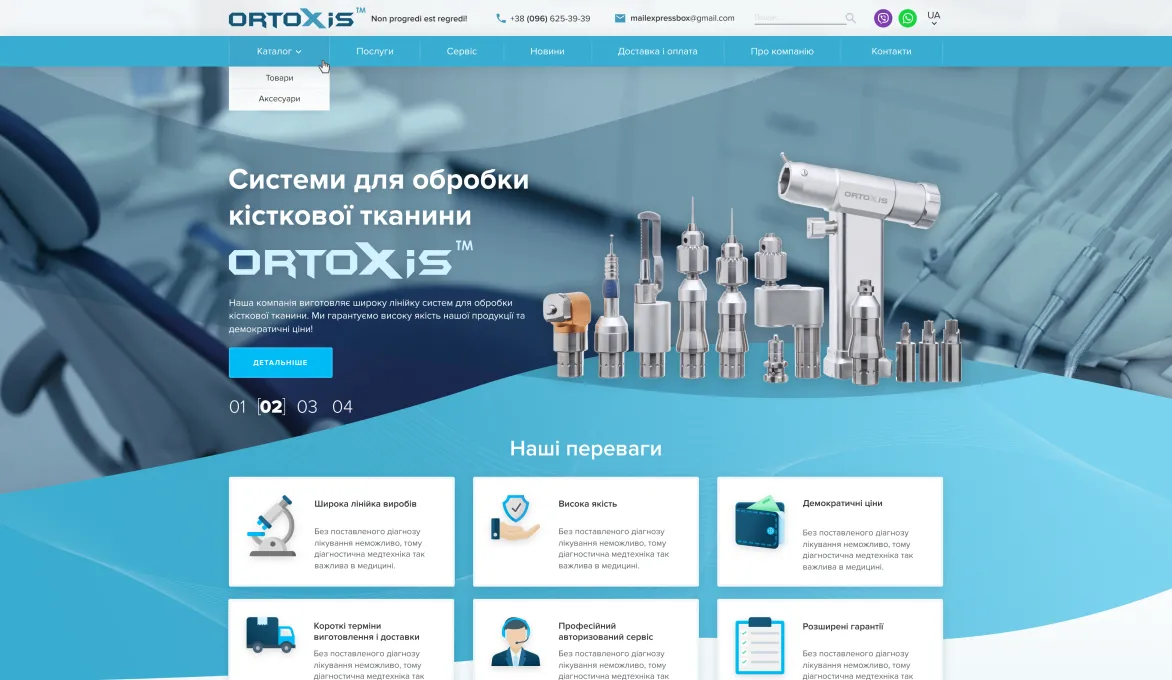1172x680 pixels.
Task: Click Короткі терміни виготовлення і доставки heading
Action: [x=366, y=631]
